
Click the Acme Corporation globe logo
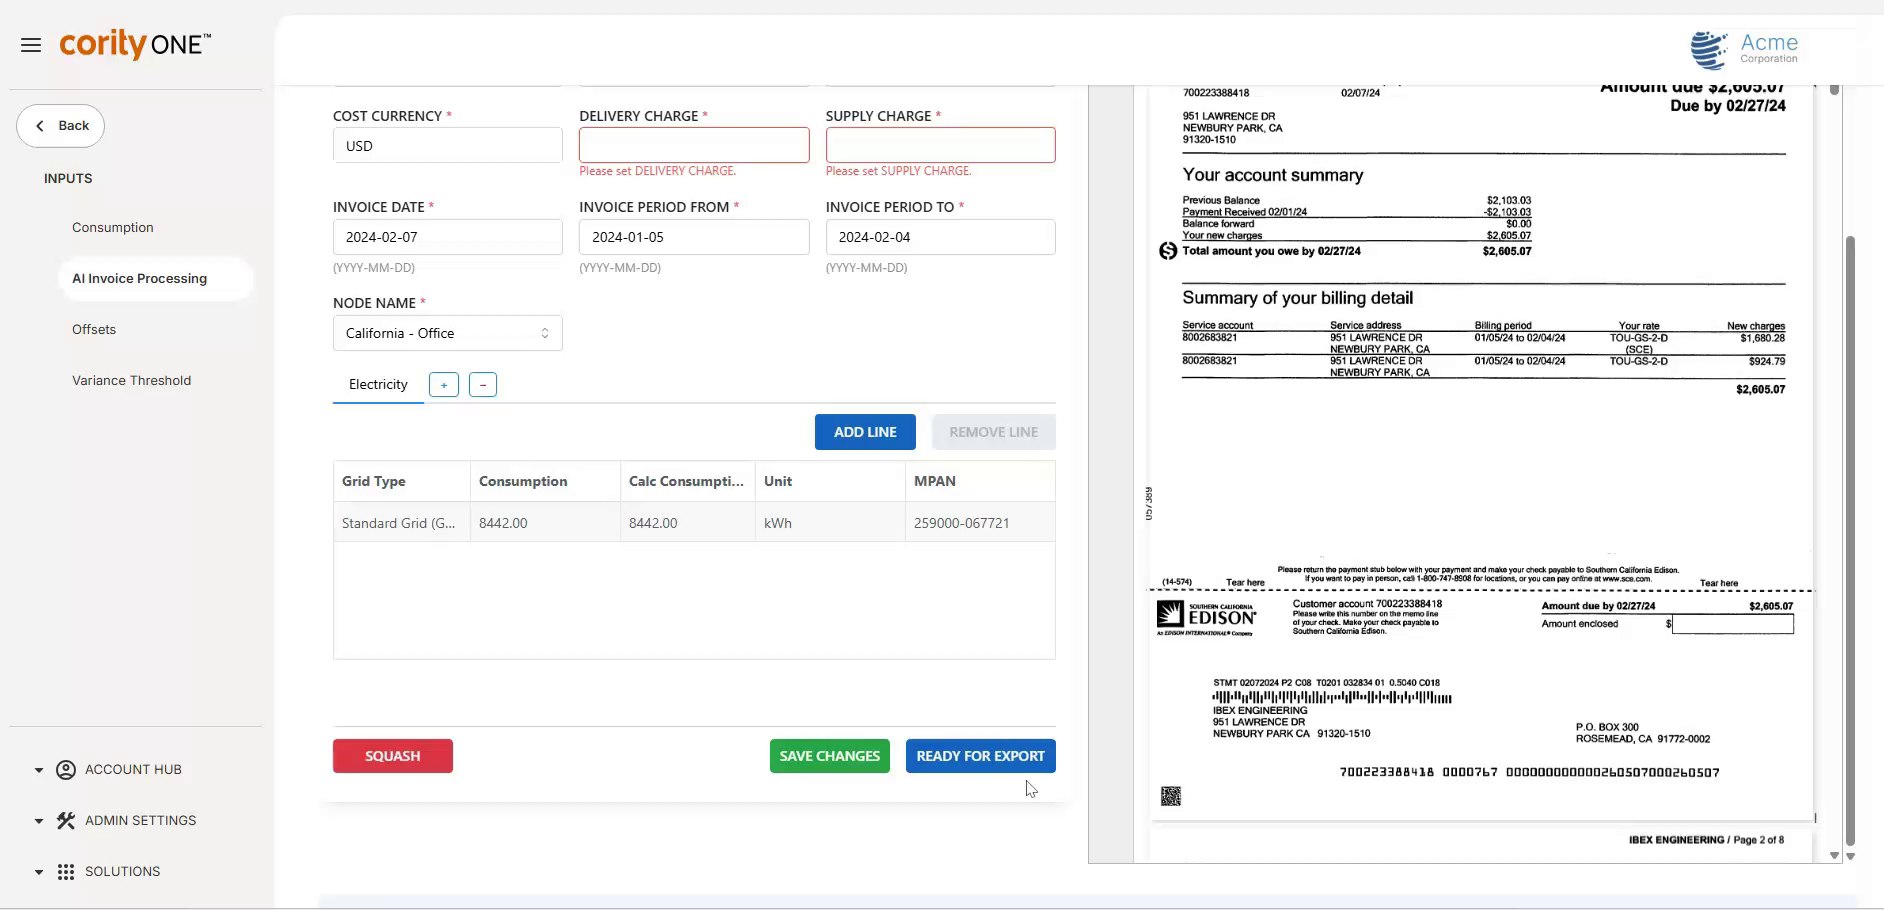(1708, 50)
